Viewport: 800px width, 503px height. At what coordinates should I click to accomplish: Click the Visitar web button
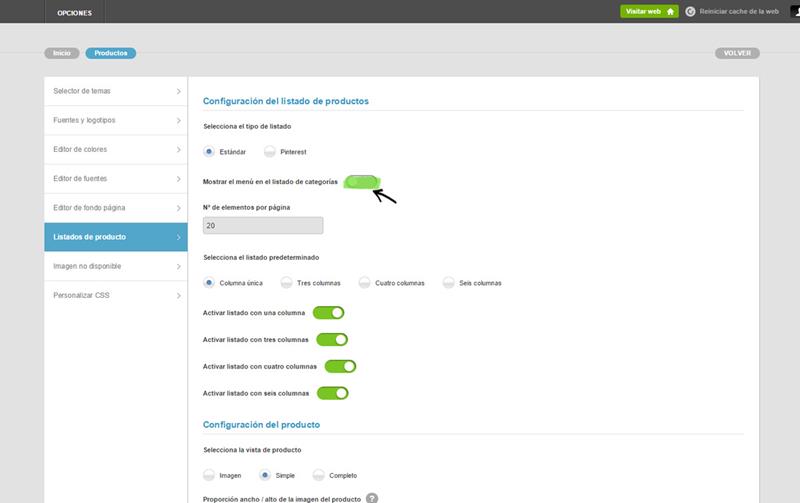(648, 12)
